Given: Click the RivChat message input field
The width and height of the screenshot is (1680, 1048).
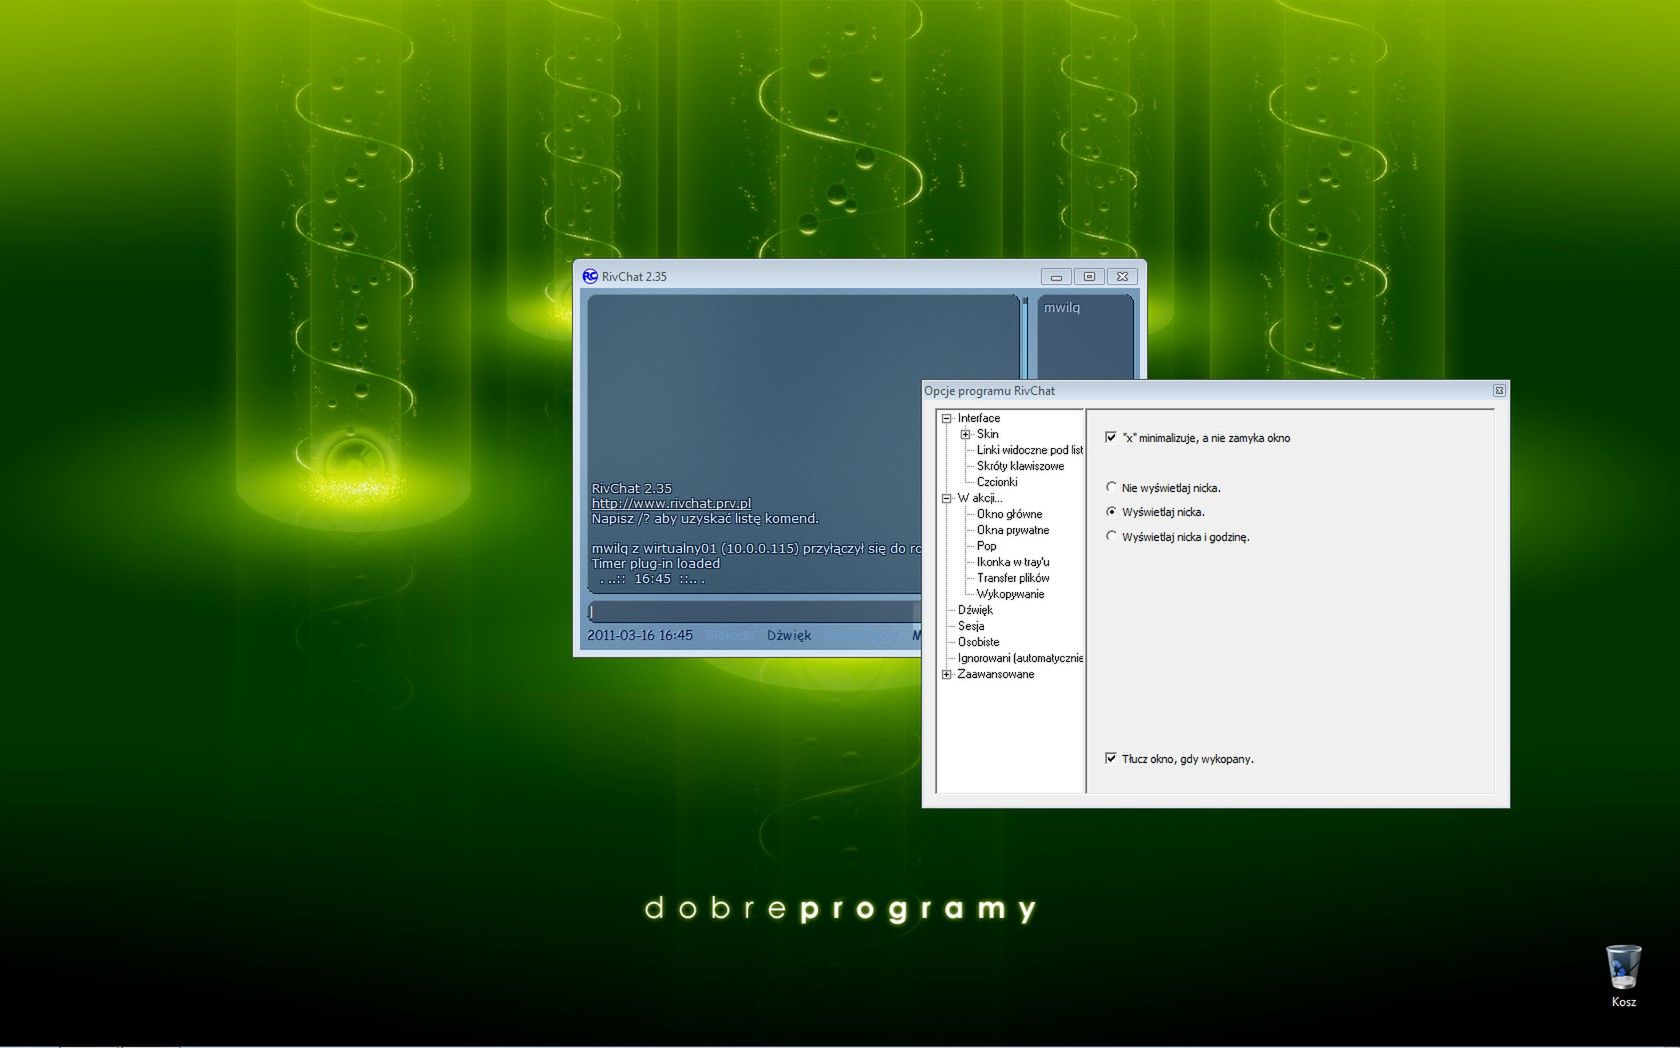Looking at the screenshot, I should (x=754, y=611).
